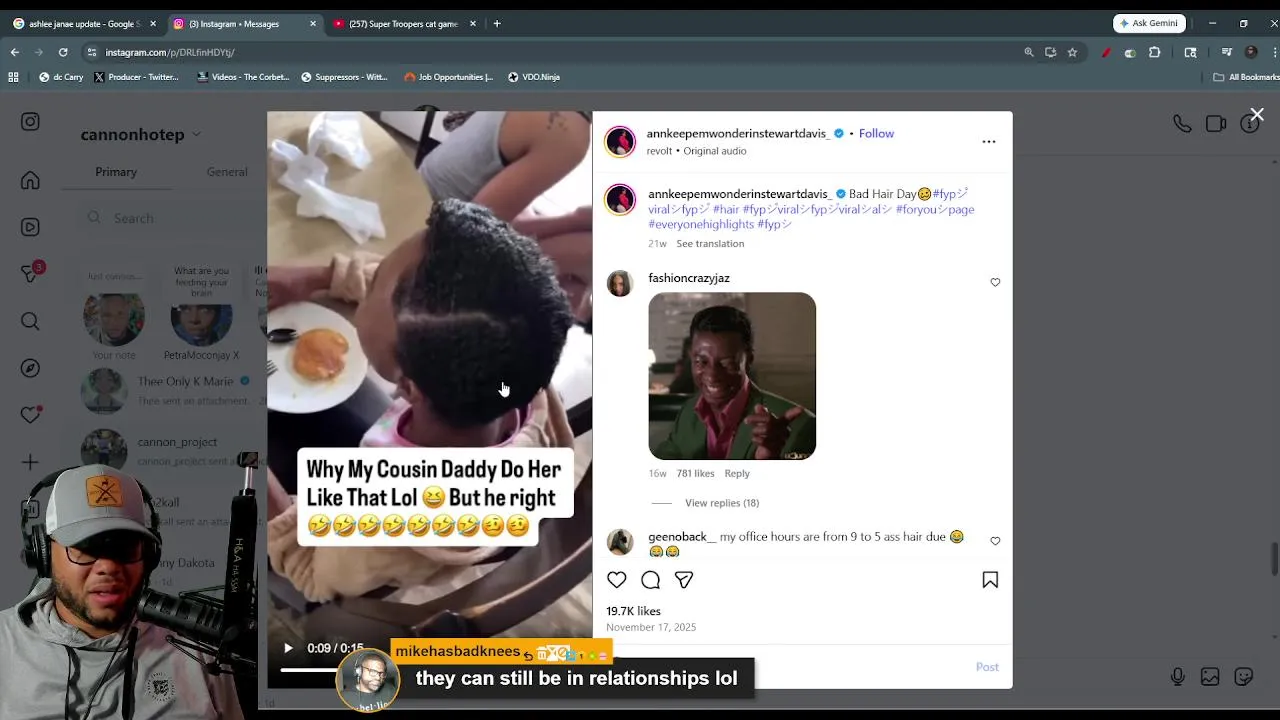Save post with the bookmark icon
Screen dimensions: 1280x720
pyautogui.click(x=990, y=580)
